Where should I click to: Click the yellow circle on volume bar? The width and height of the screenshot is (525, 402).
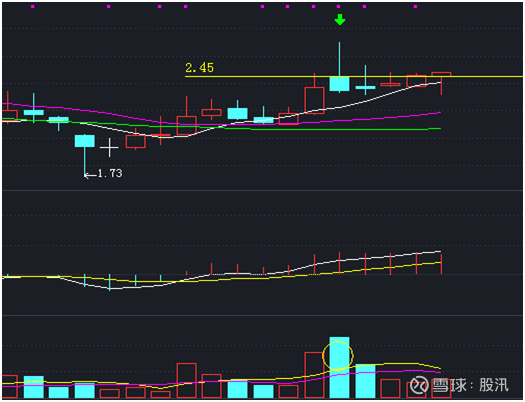(x=338, y=355)
